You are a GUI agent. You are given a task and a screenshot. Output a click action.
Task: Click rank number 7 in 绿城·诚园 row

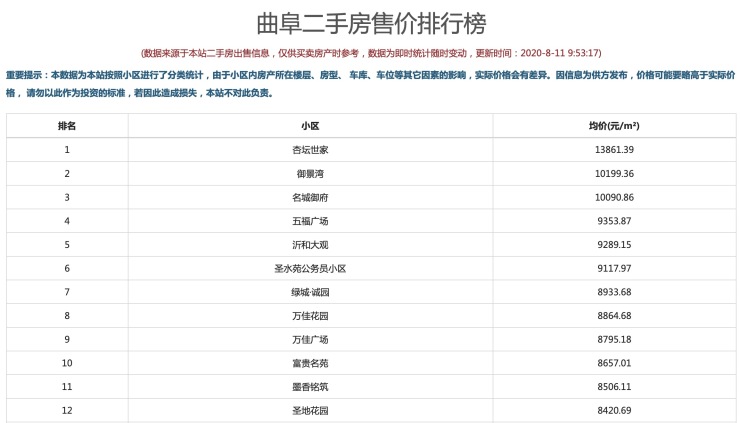click(67, 292)
